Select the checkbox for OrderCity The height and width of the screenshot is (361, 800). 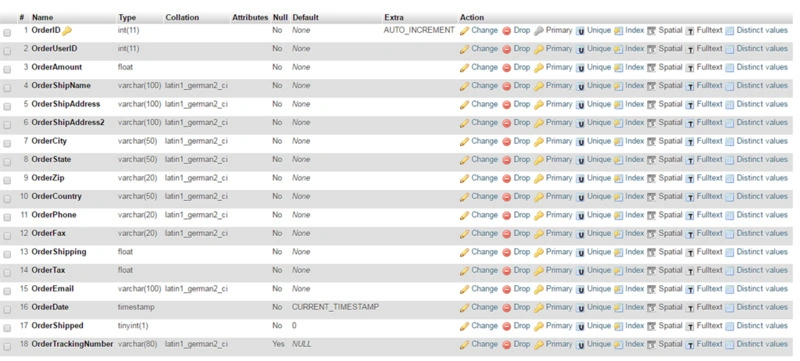click(x=7, y=143)
